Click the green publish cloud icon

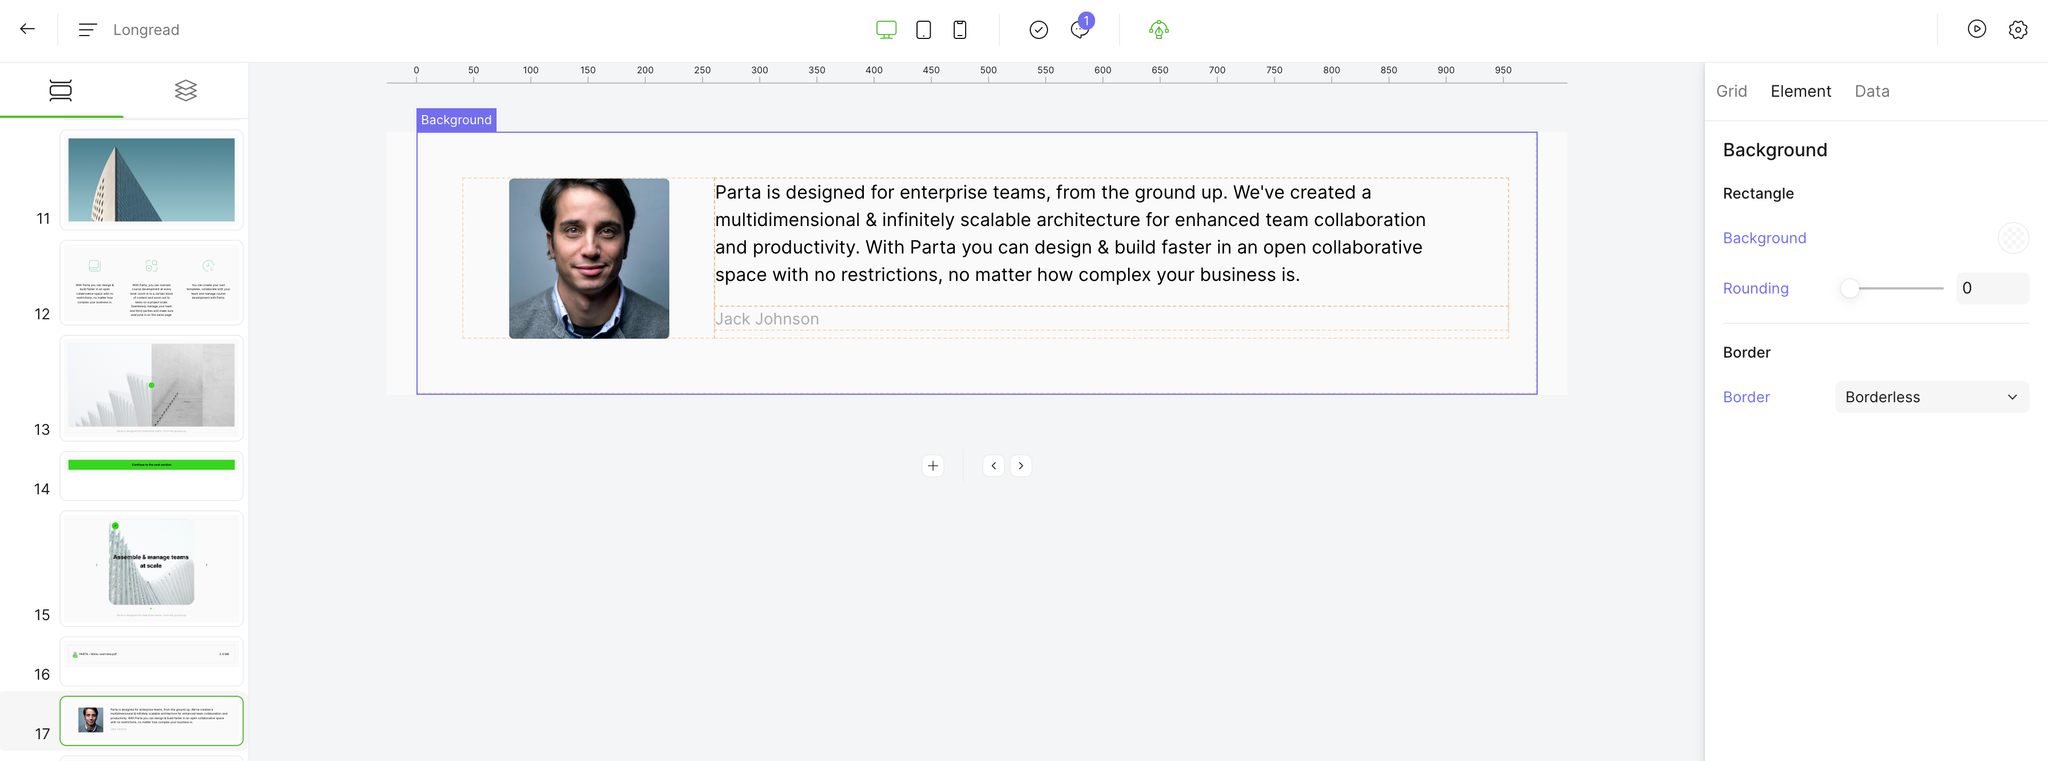(x=1159, y=30)
